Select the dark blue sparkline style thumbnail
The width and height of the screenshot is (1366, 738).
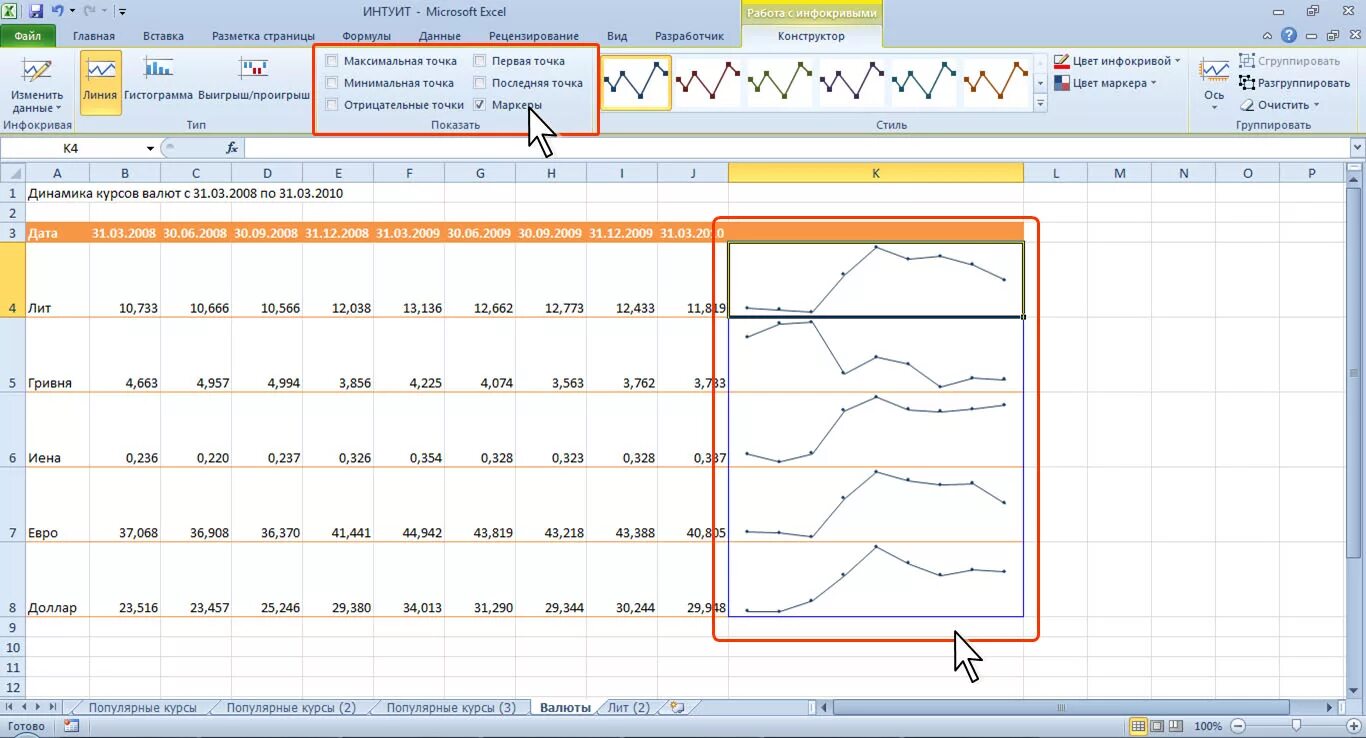tap(637, 83)
